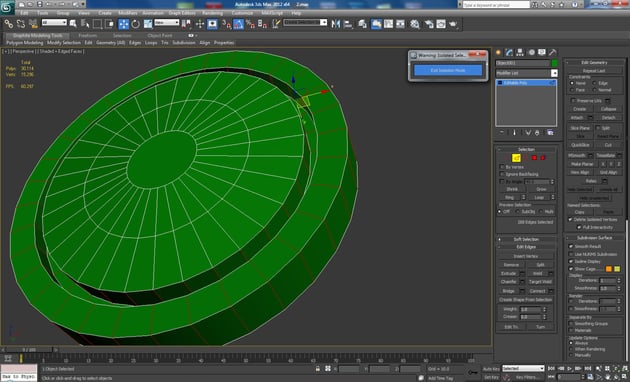630x382 pixels.
Task: Select the Unlink Selection tool
Action: 20,24
